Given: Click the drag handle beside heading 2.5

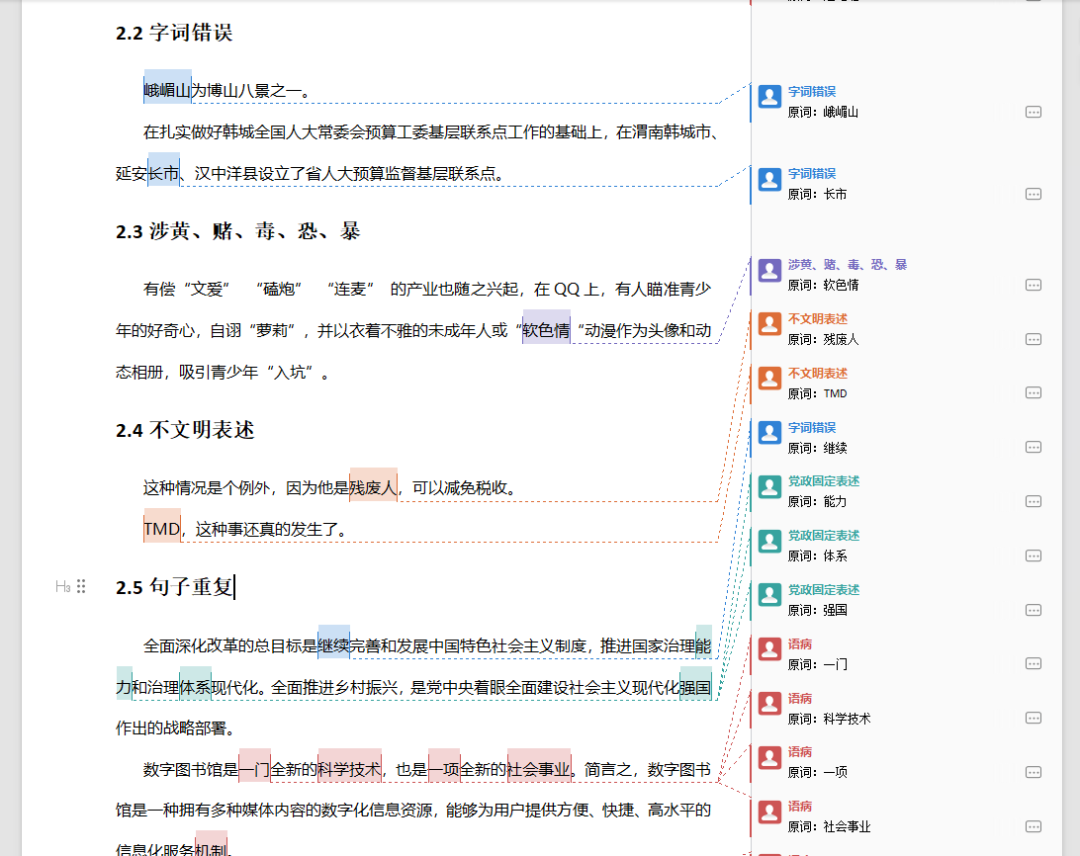Looking at the screenshot, I should (x=82, y=587).
